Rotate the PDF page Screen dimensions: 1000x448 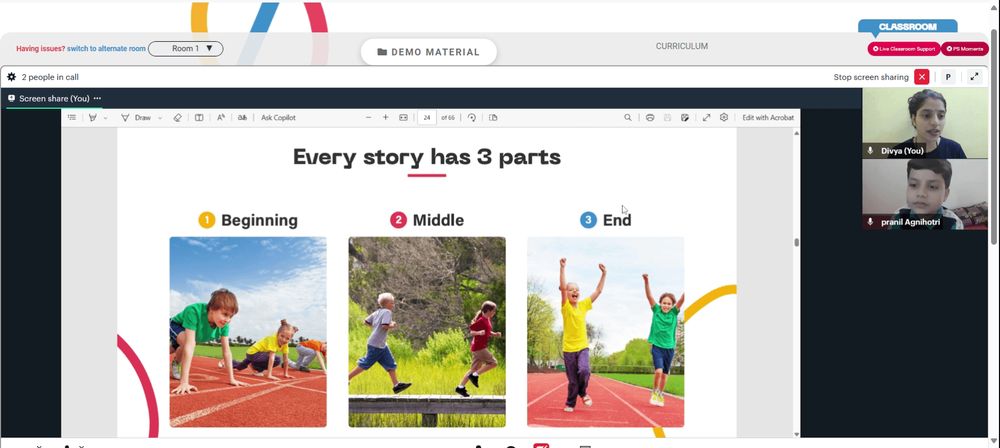(x=471, y=117)
